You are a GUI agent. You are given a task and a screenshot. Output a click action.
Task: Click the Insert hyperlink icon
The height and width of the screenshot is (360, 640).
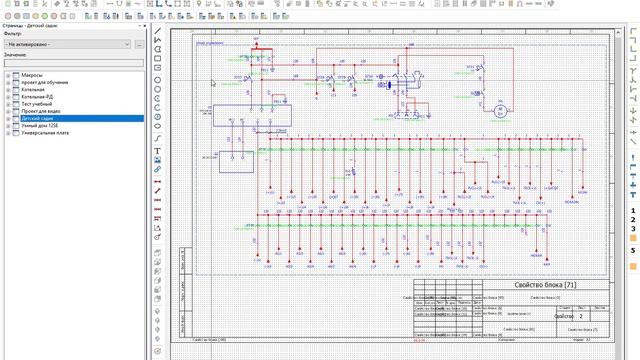(x=158, y=169)
